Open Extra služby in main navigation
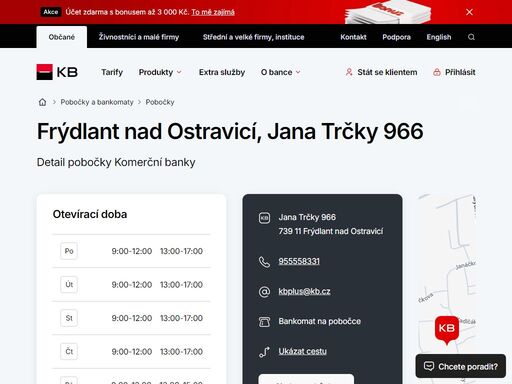 coord(222,72)
